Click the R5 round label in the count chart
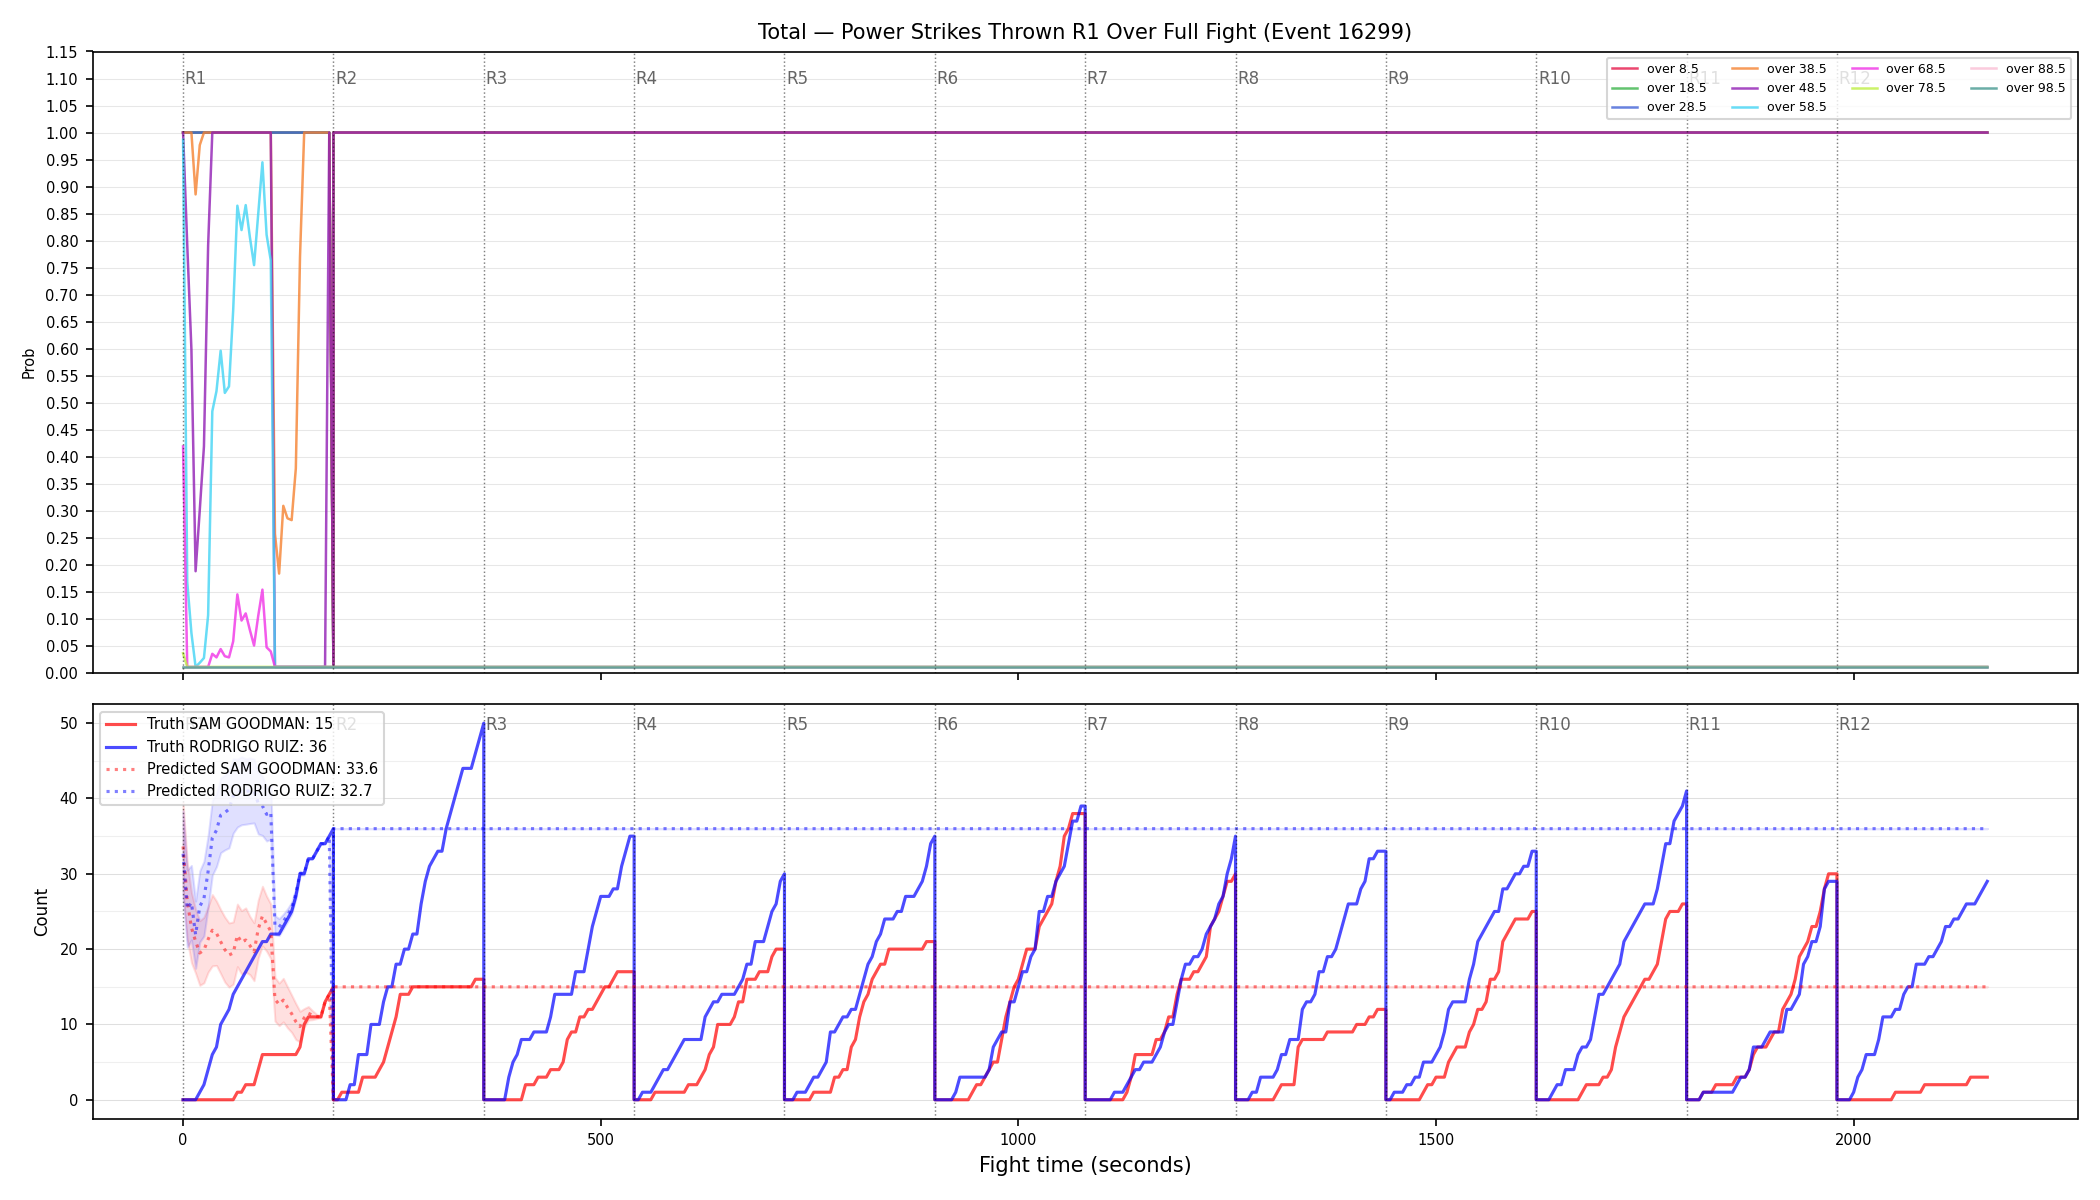2100x1200 pixels. [x=797, y=724]
